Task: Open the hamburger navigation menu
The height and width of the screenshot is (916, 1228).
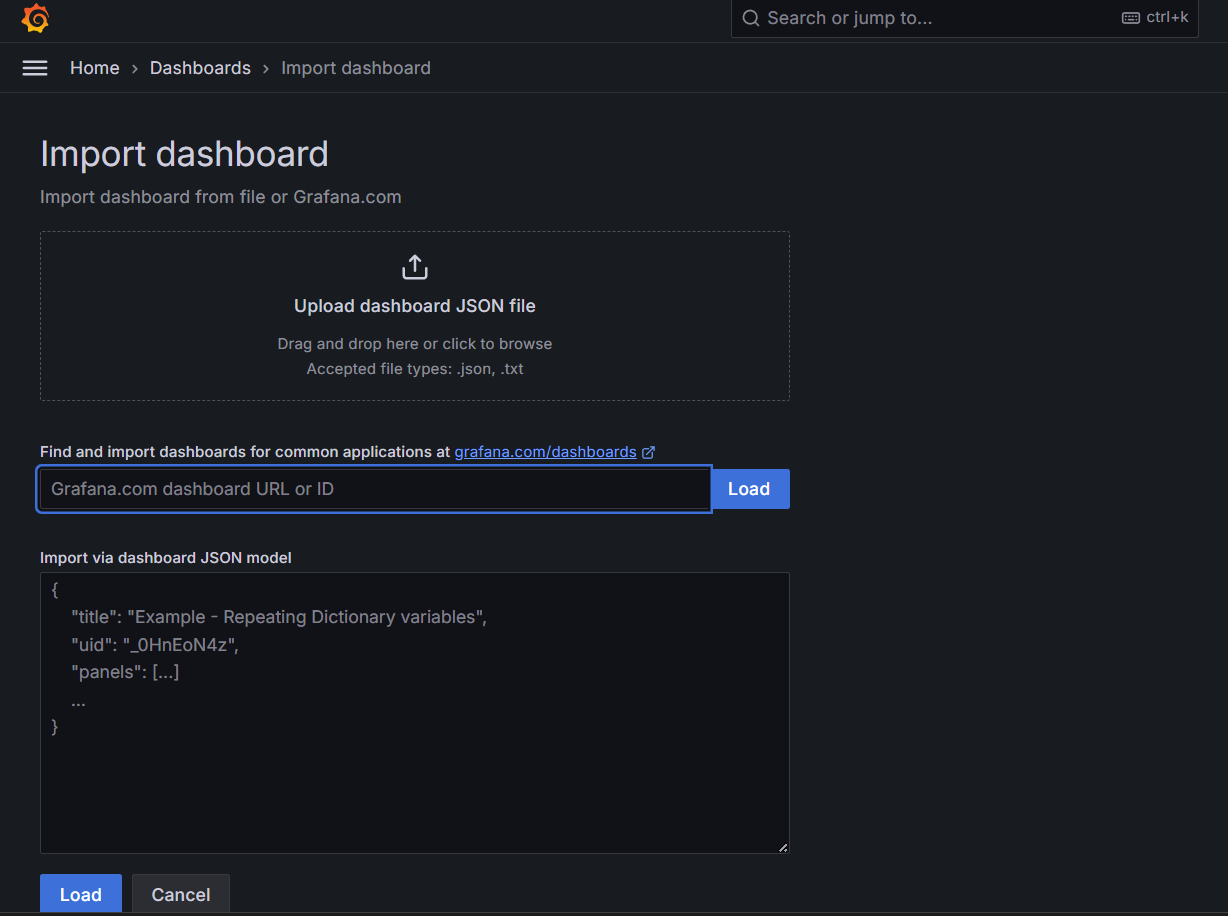Action: (x=35, y=68)
